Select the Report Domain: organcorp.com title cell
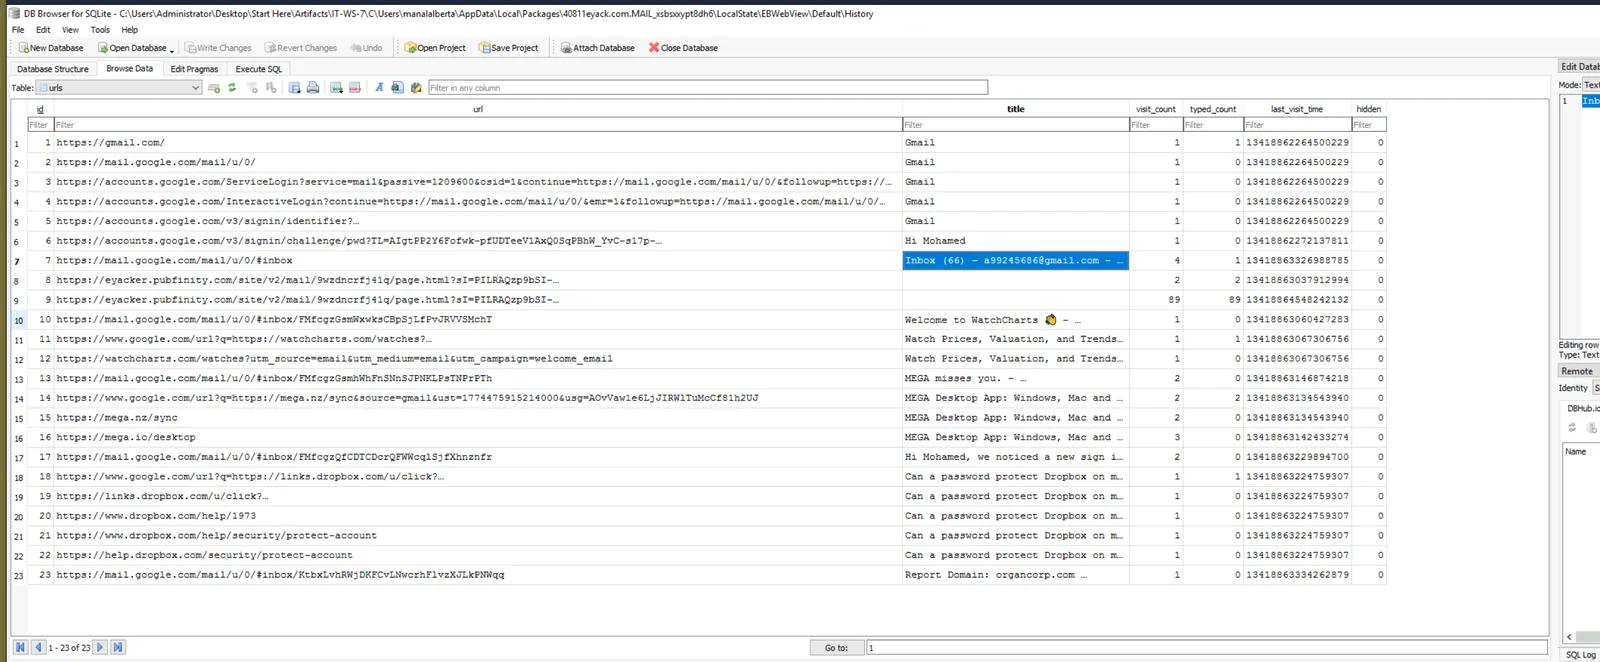 [1016, 575]
